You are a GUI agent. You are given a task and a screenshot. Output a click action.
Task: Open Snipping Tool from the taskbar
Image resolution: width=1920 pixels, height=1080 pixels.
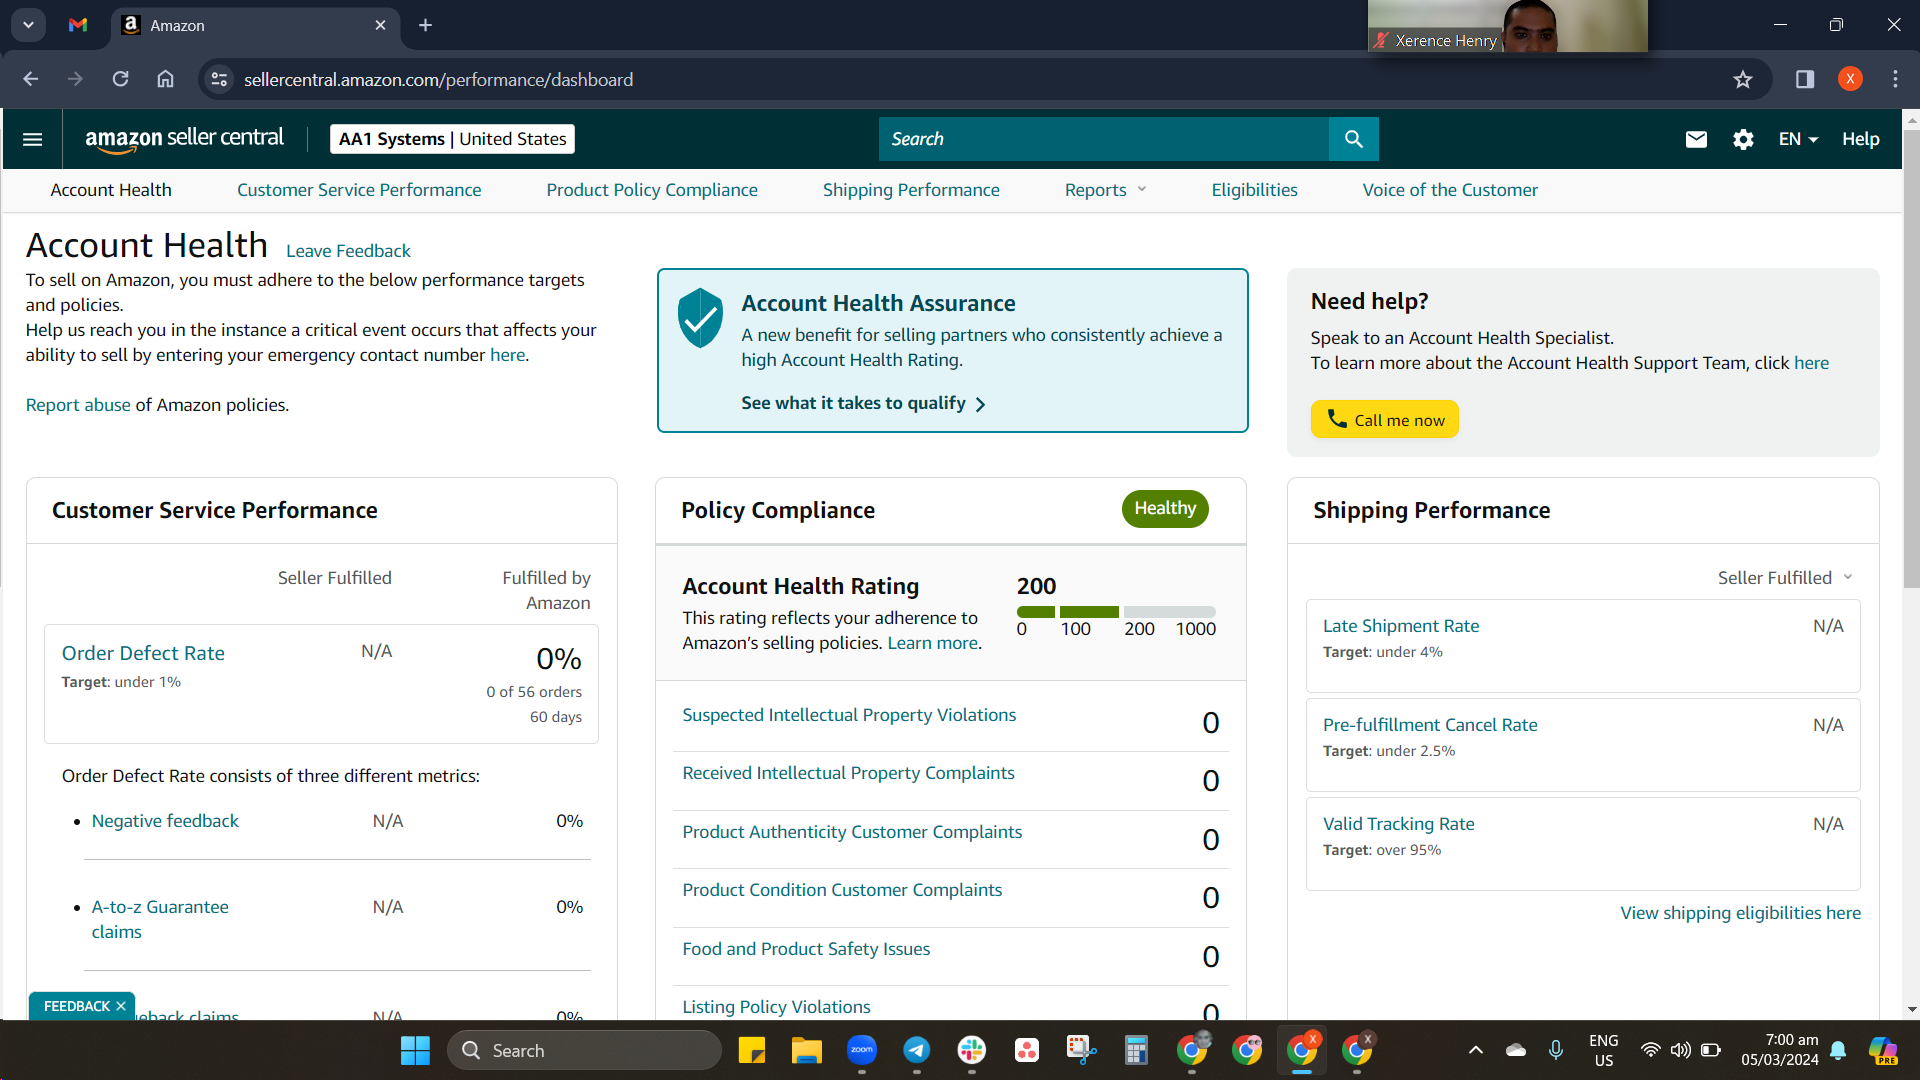tap(1081, 1050)
